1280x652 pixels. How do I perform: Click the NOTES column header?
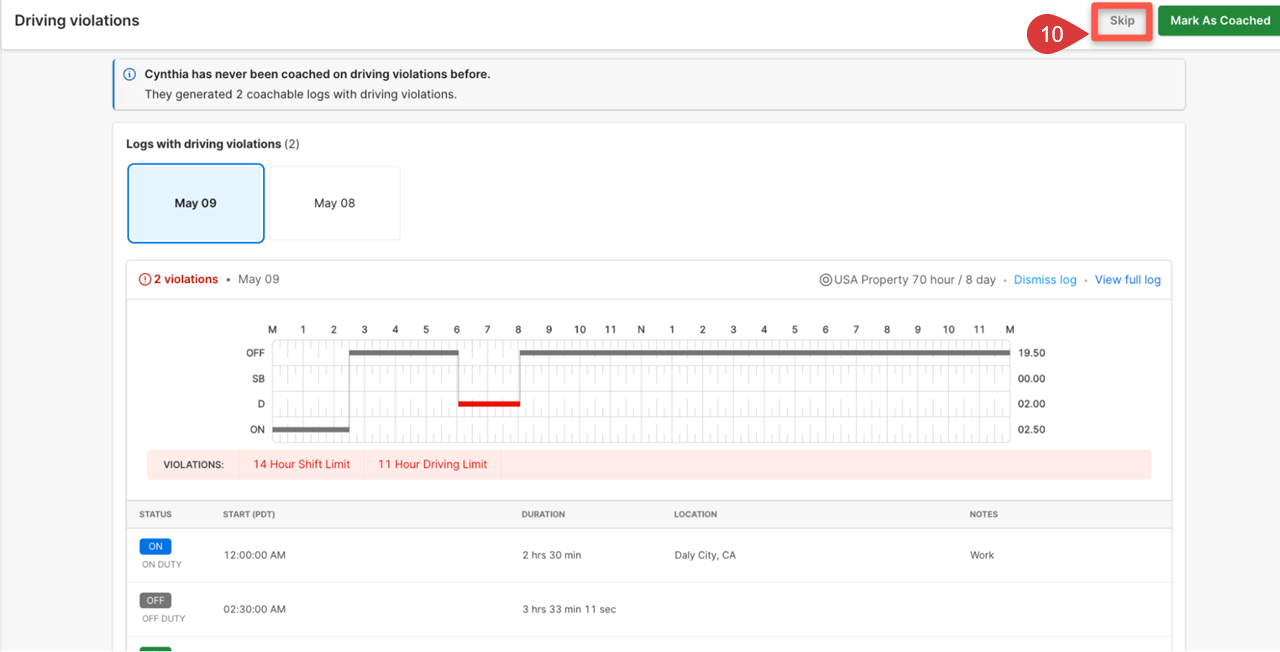click(984, 514)
